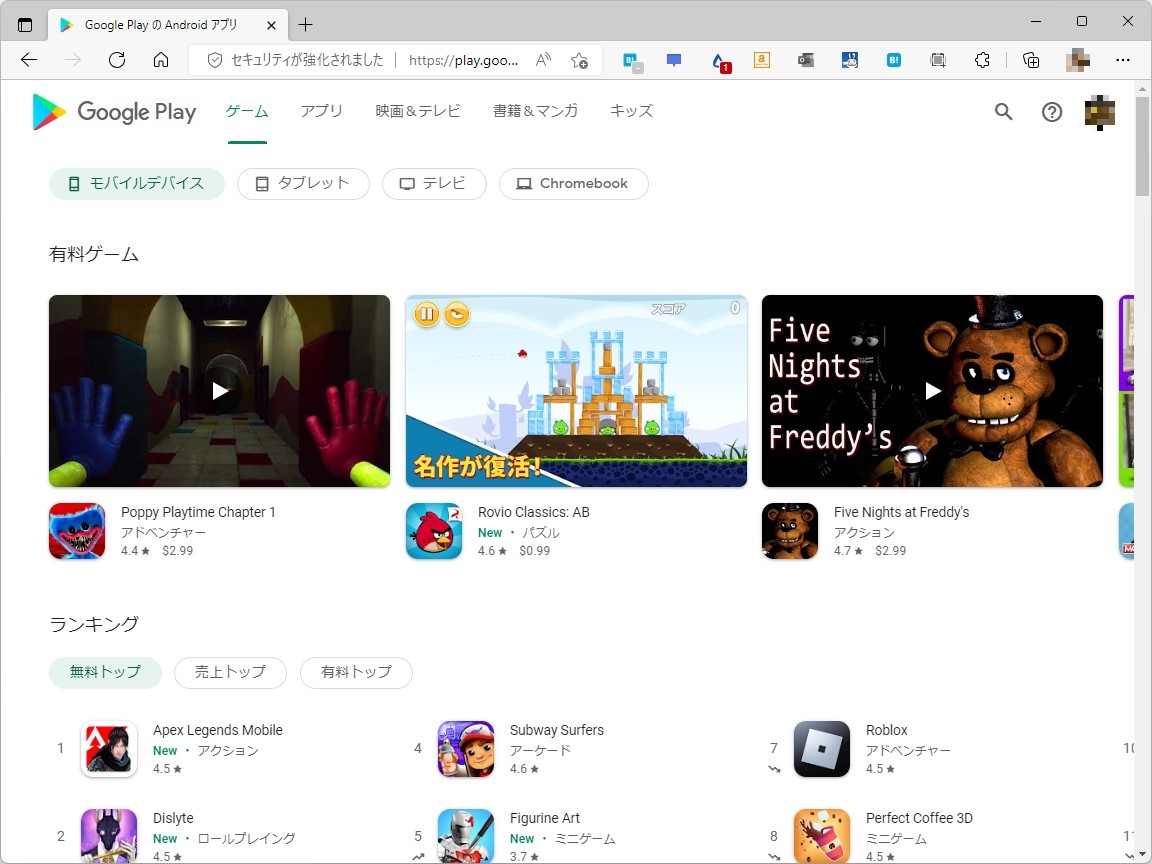Click the Roblox app icon

click(822, 749)
